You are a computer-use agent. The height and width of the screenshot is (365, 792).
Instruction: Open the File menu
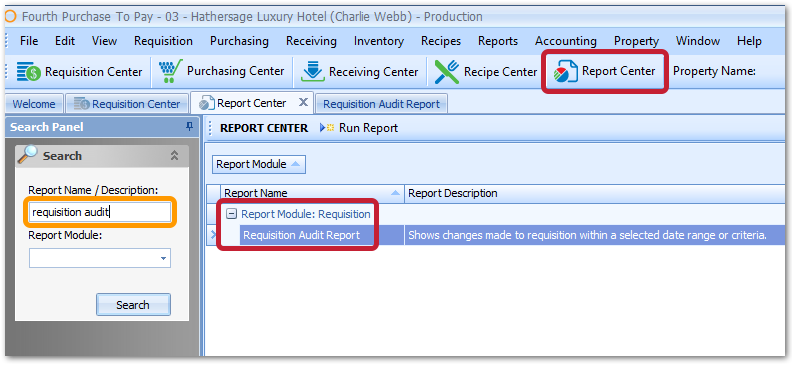pyautogui.click(x=29, y=41)
